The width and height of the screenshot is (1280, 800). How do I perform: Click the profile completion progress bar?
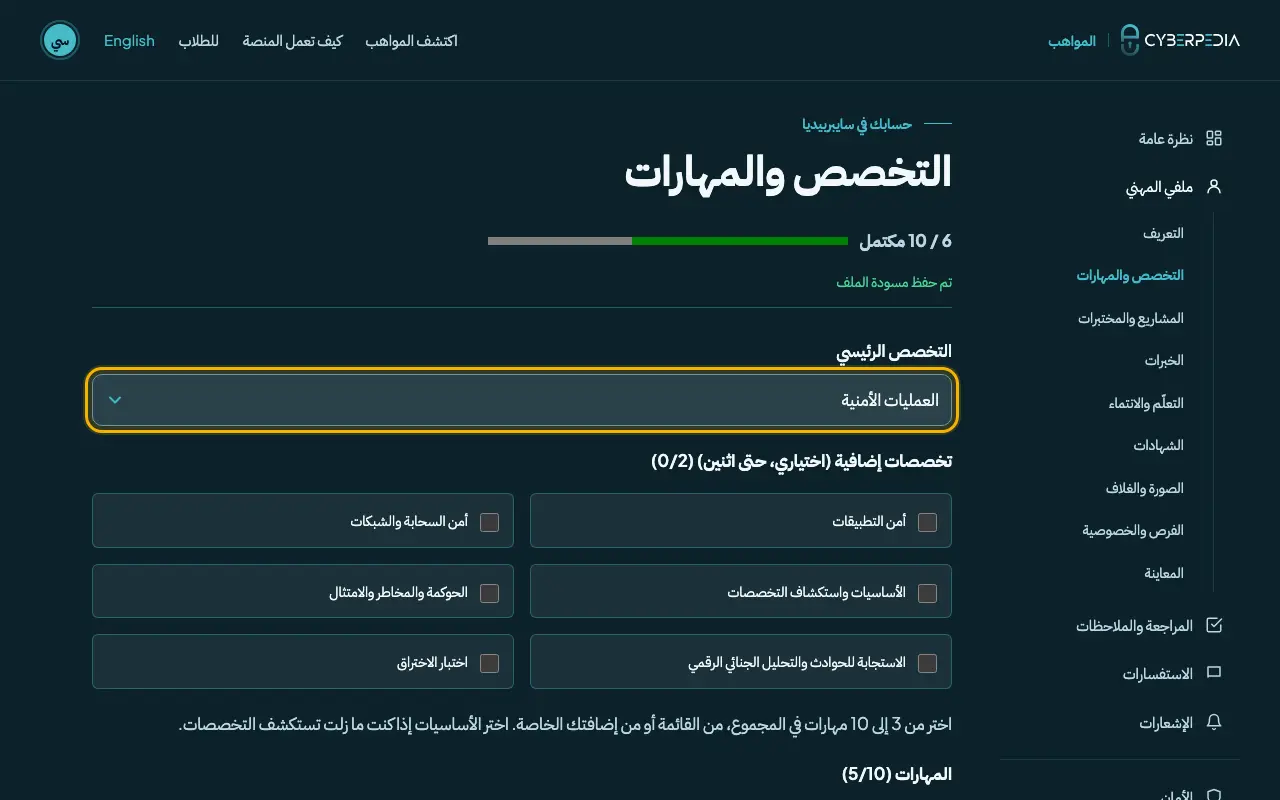pyautogui.click(x=668, y=241)
